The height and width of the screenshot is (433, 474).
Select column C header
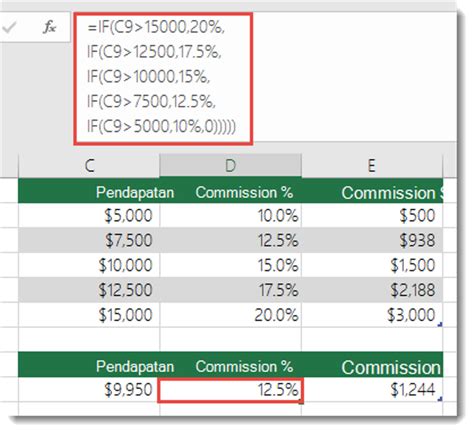pyautogui.click(x=89, y=165)
